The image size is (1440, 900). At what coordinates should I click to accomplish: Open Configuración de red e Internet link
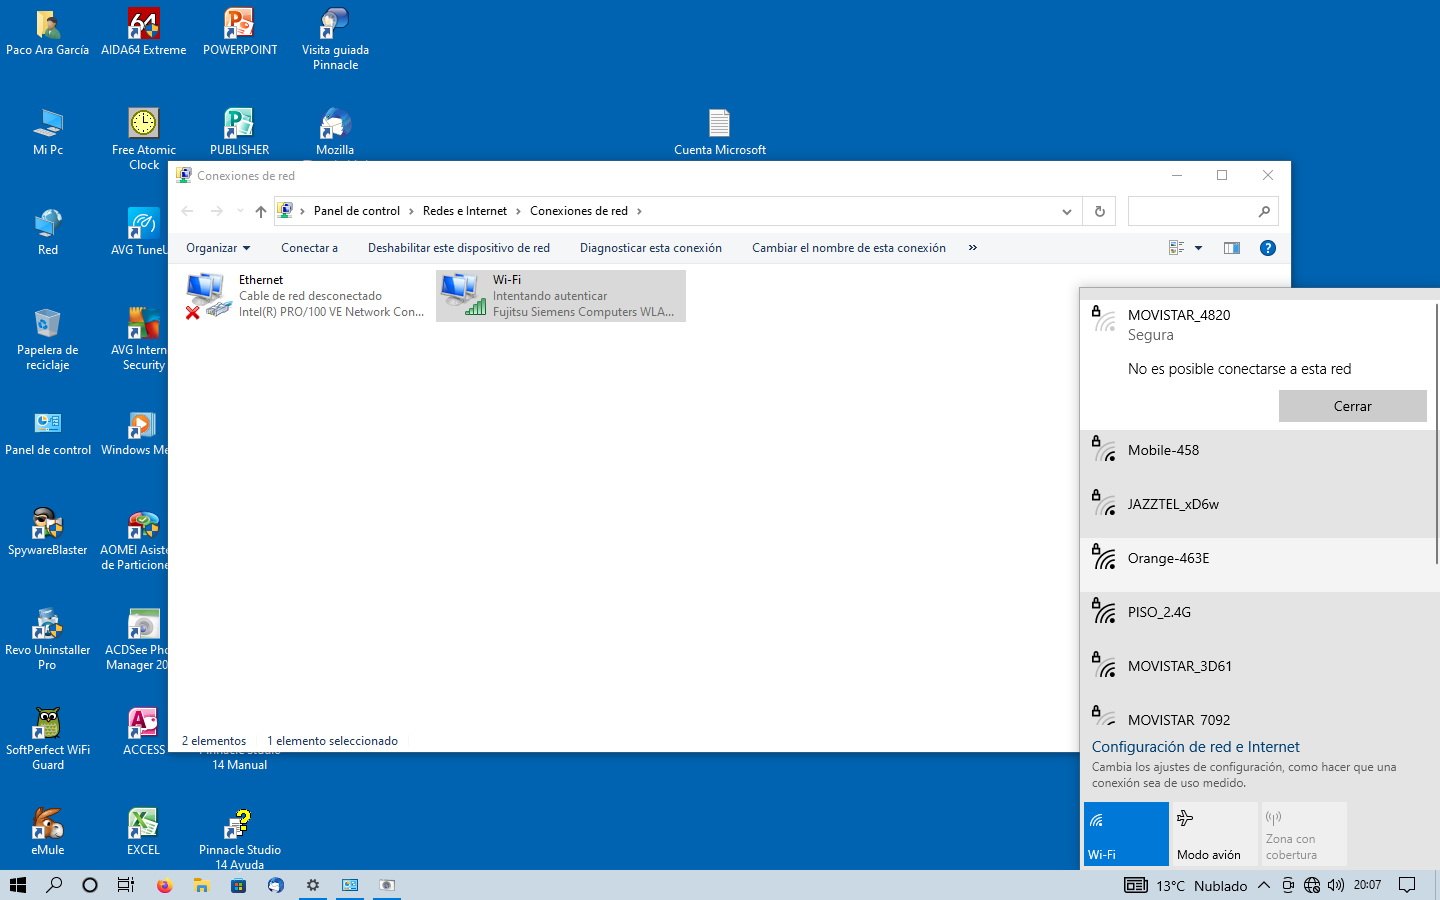[1196, 747]
